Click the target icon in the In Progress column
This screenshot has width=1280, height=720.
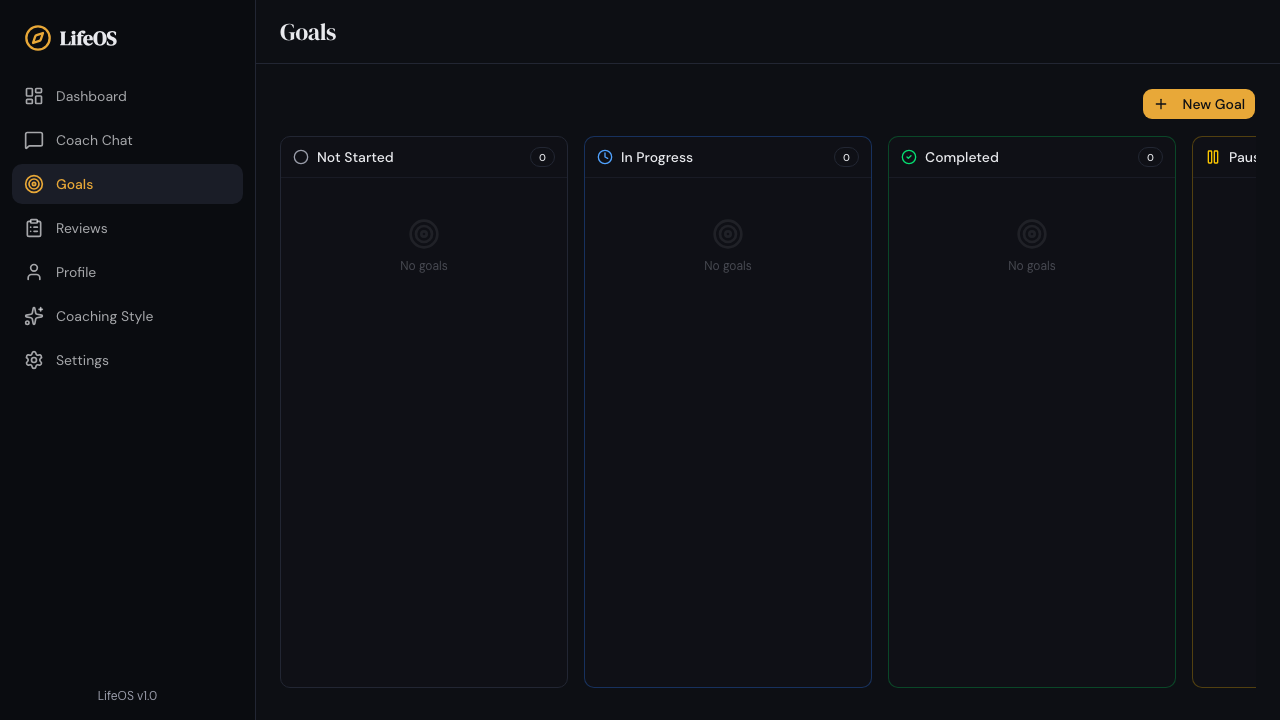[728, 234]
